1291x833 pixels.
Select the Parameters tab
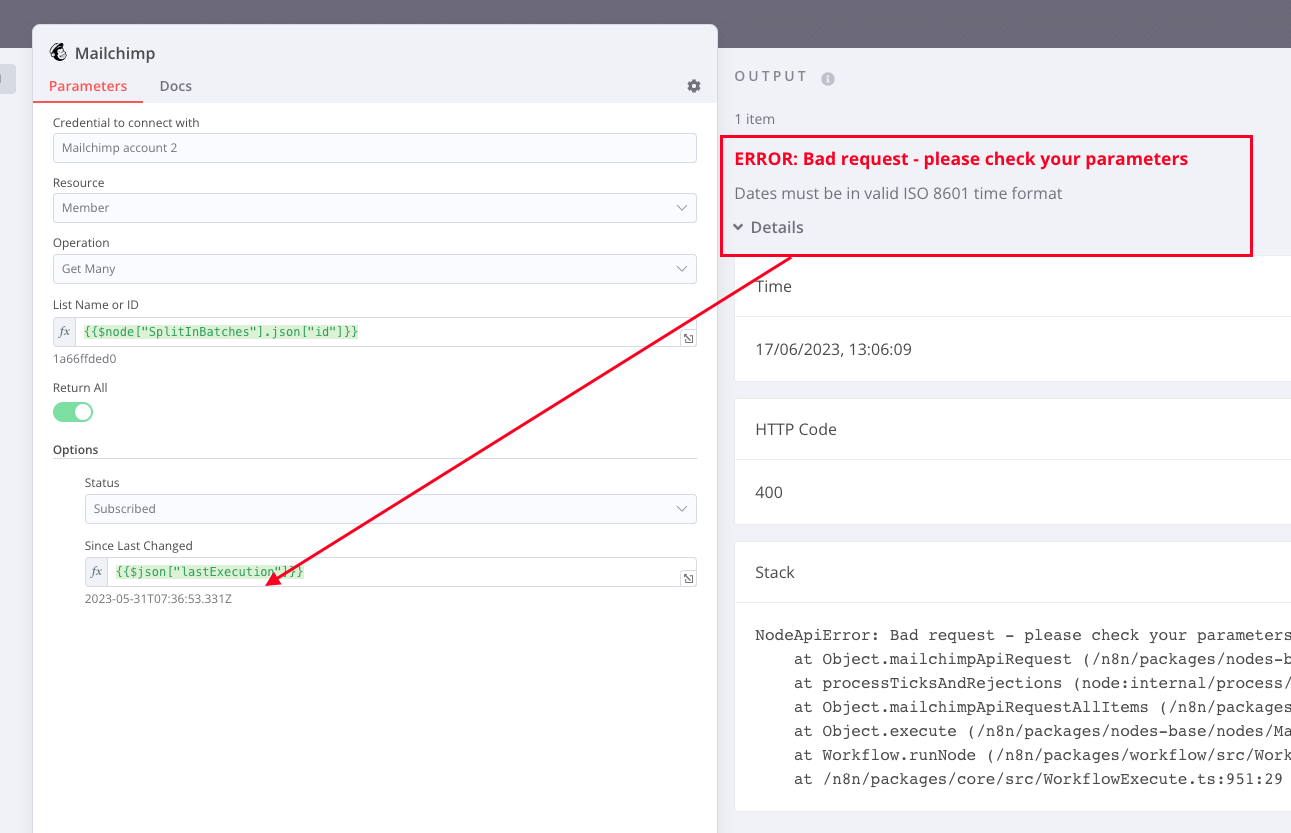point(88,86)
